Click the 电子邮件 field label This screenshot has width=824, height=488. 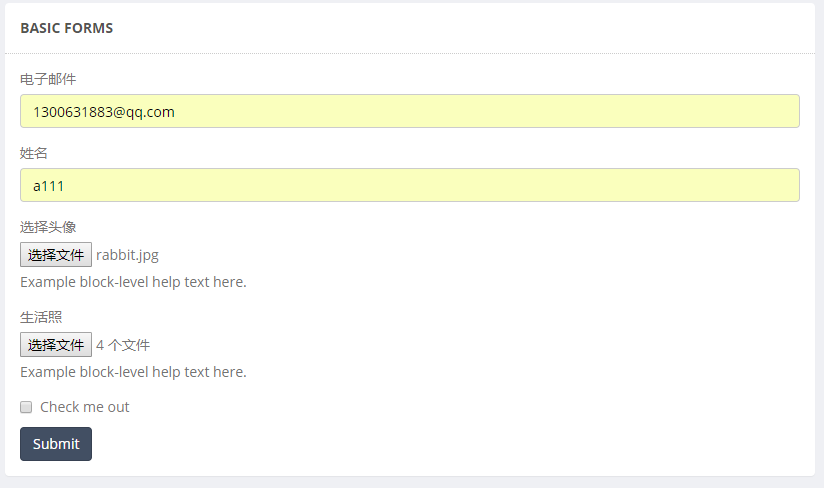pos(48,79)
